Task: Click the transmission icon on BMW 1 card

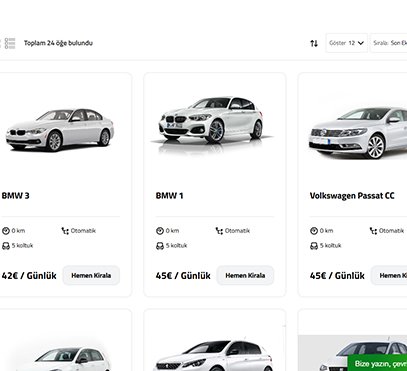Action: pyautogui.click(x=219, y=231)
